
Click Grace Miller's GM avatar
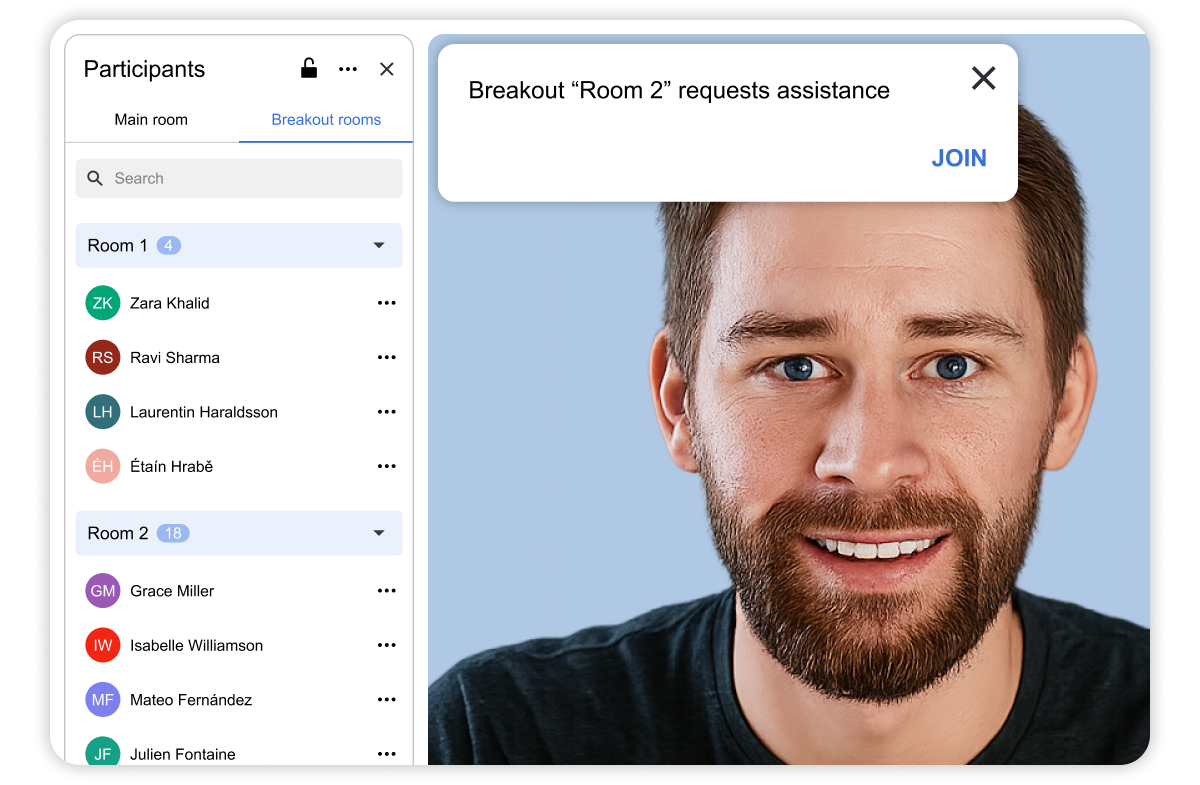[x=103, y=591]
